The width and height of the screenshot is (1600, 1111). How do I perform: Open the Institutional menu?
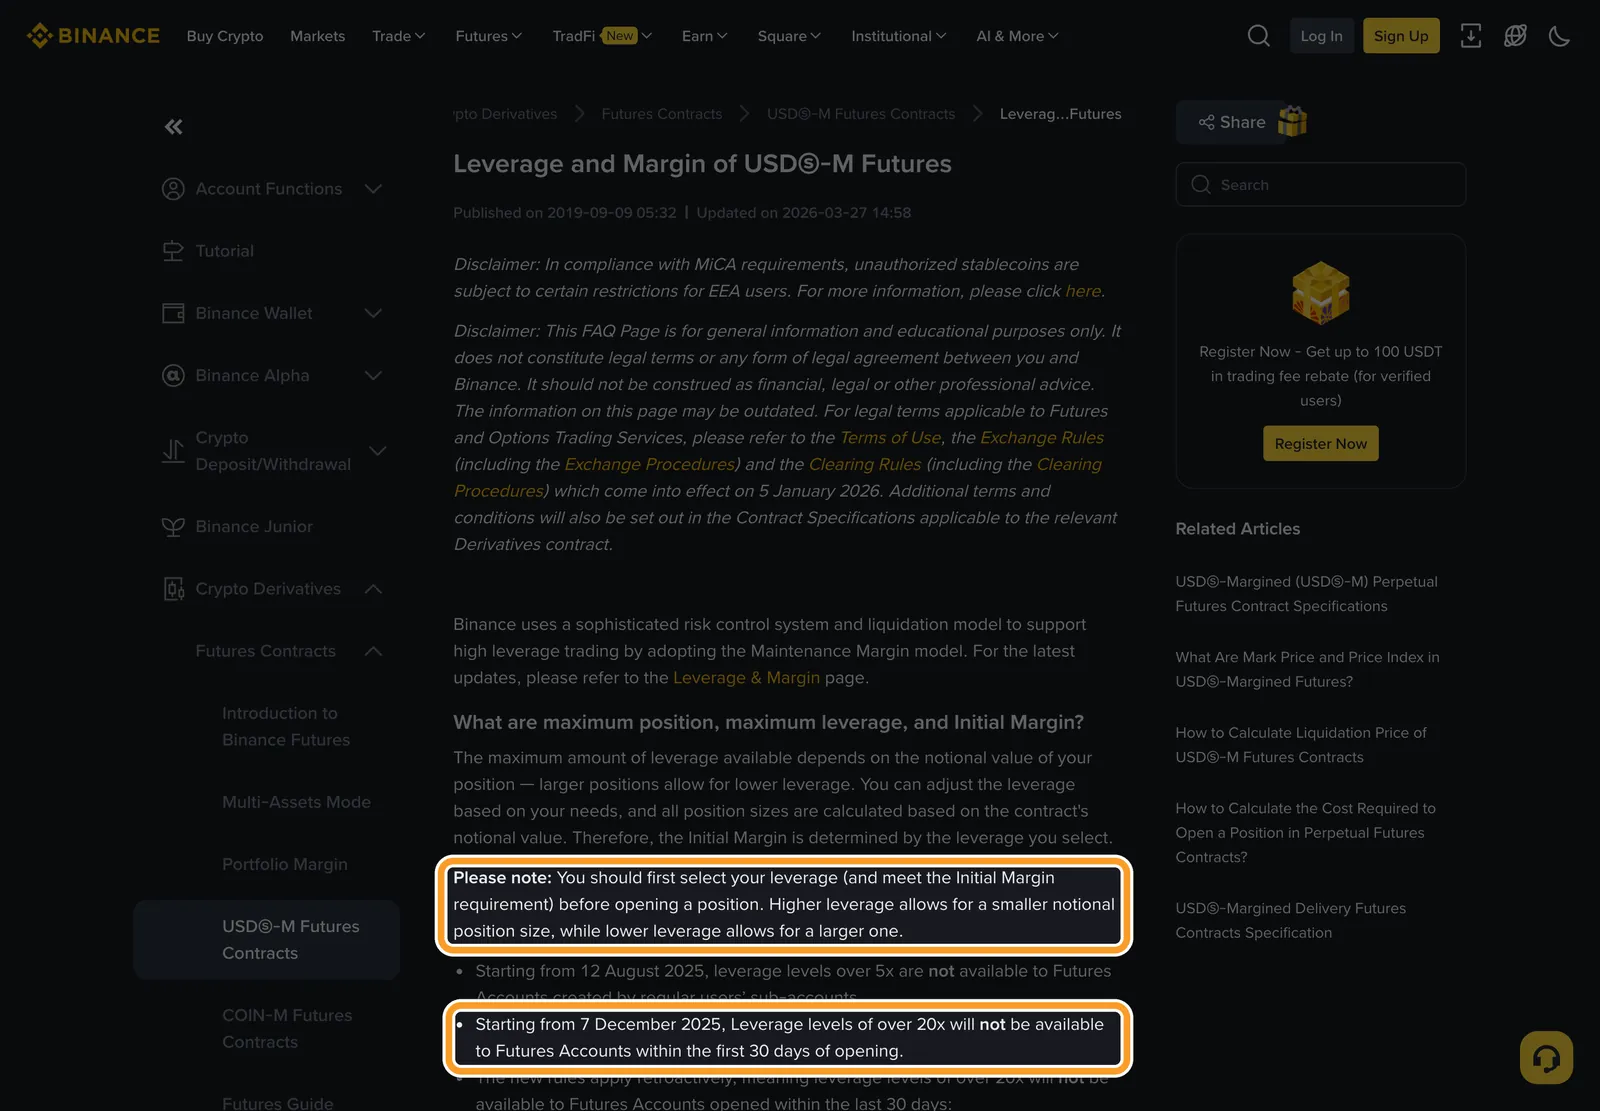coord(898,36)
